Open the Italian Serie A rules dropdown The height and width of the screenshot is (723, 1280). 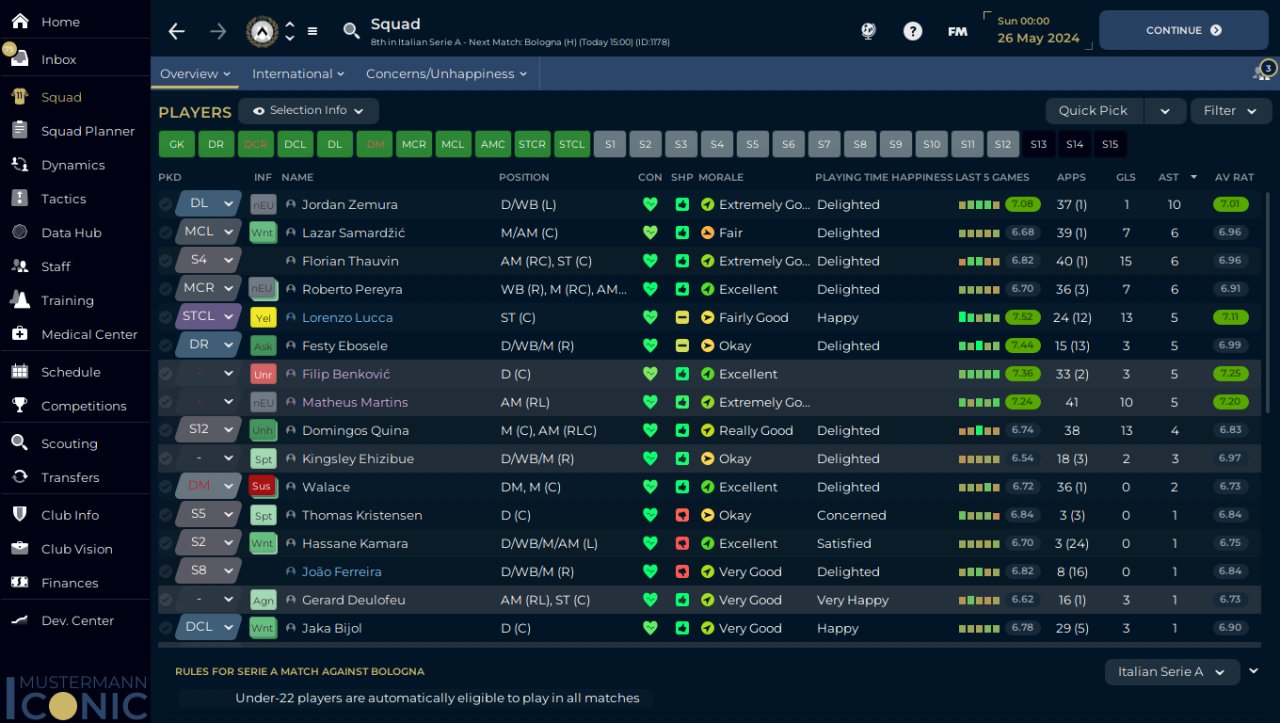pos(1172,672)
